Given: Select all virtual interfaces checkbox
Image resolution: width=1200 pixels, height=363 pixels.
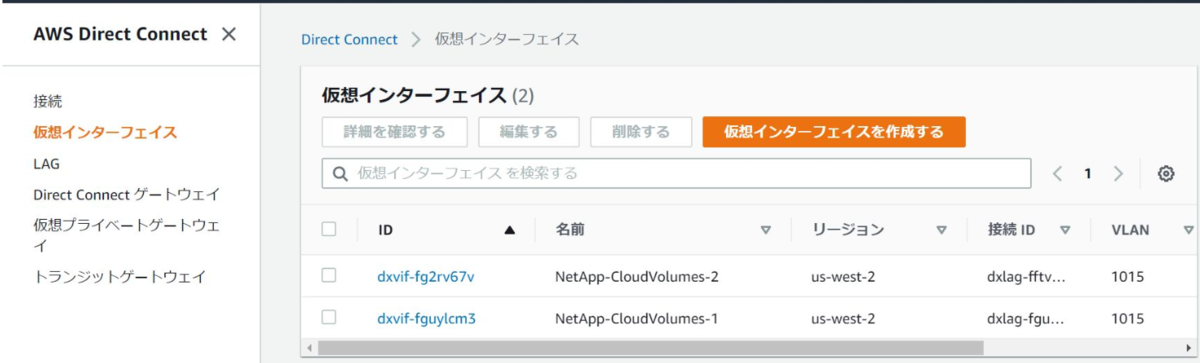Looking at the screenshot, I should 329,229.
